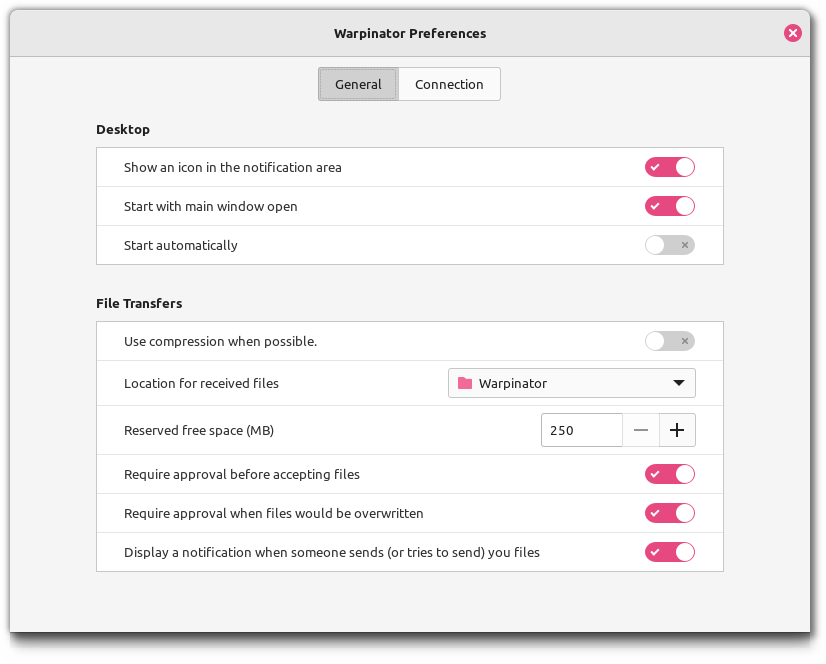The height and width of the screenshot is (664, 826).
Task: Click the Reserved free space (MB) label
Action: [x=199, y=431]
